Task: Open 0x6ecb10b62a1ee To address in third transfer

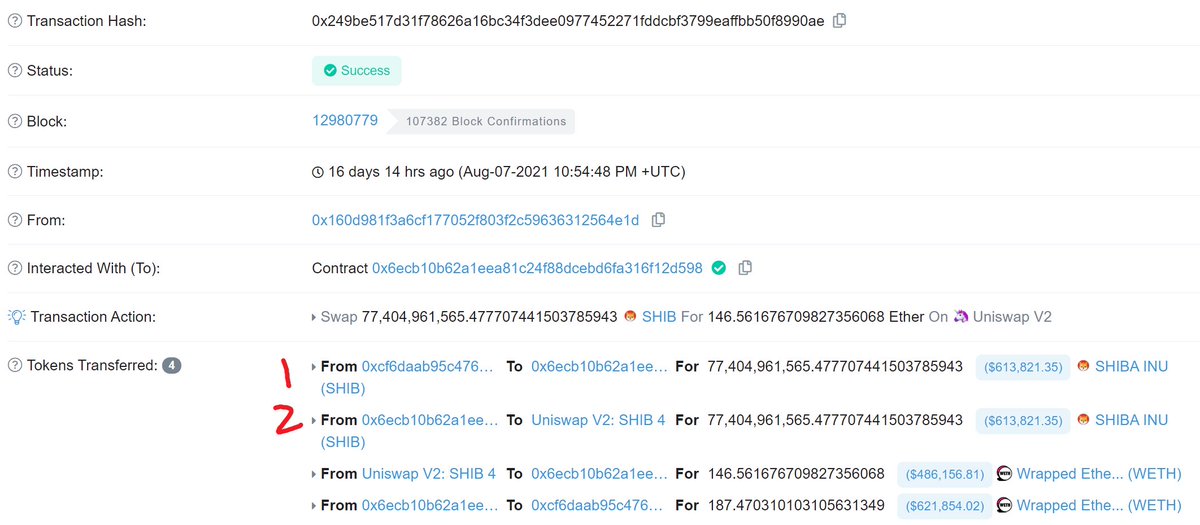Action: pos(599,474)
